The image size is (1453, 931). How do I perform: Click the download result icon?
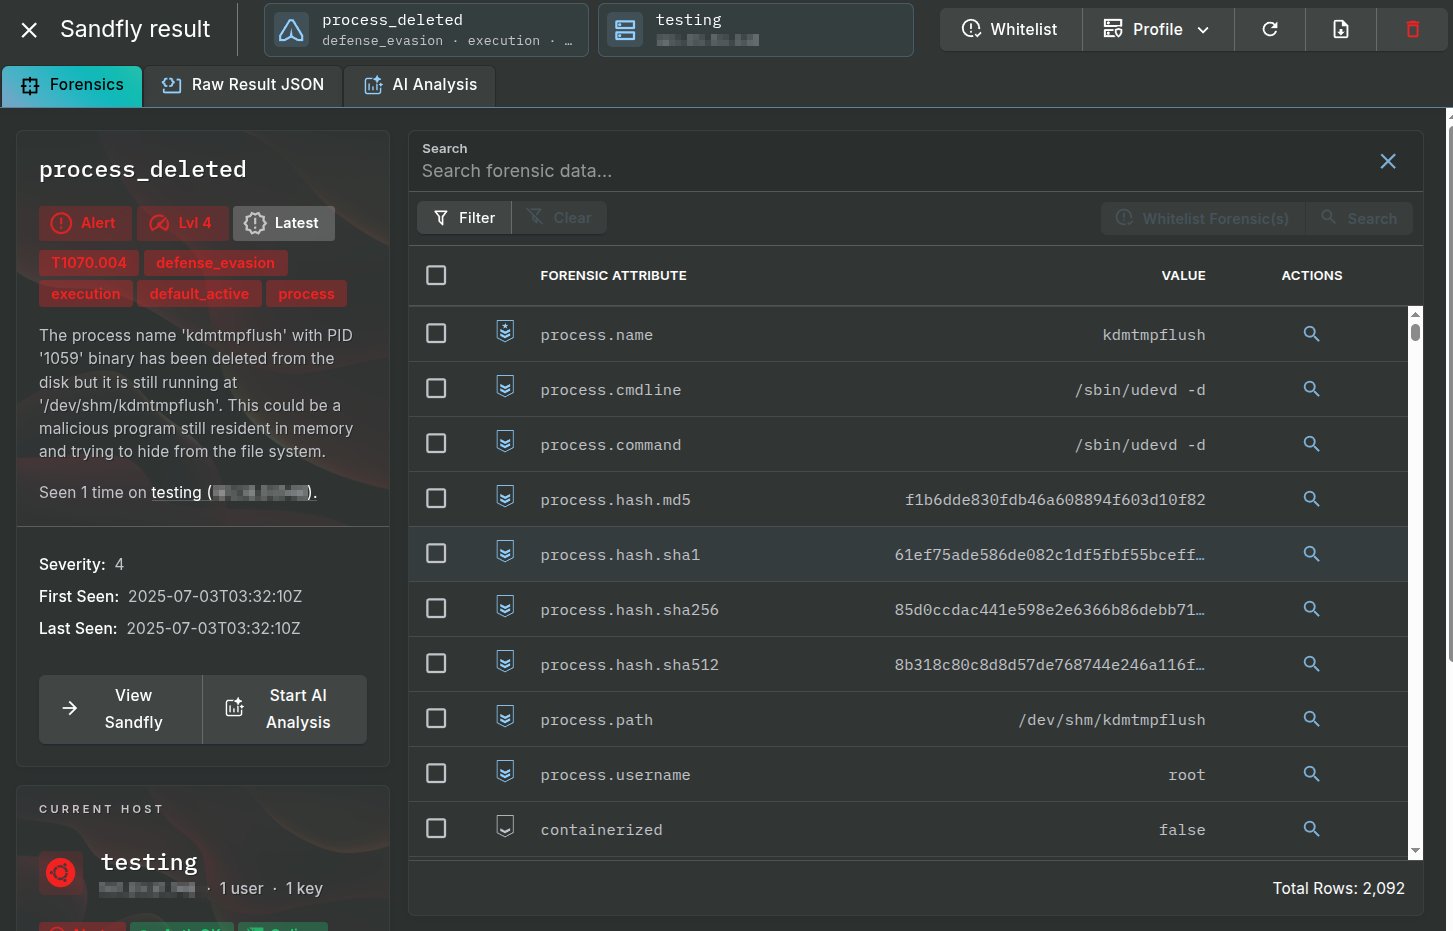(1341, 29)
